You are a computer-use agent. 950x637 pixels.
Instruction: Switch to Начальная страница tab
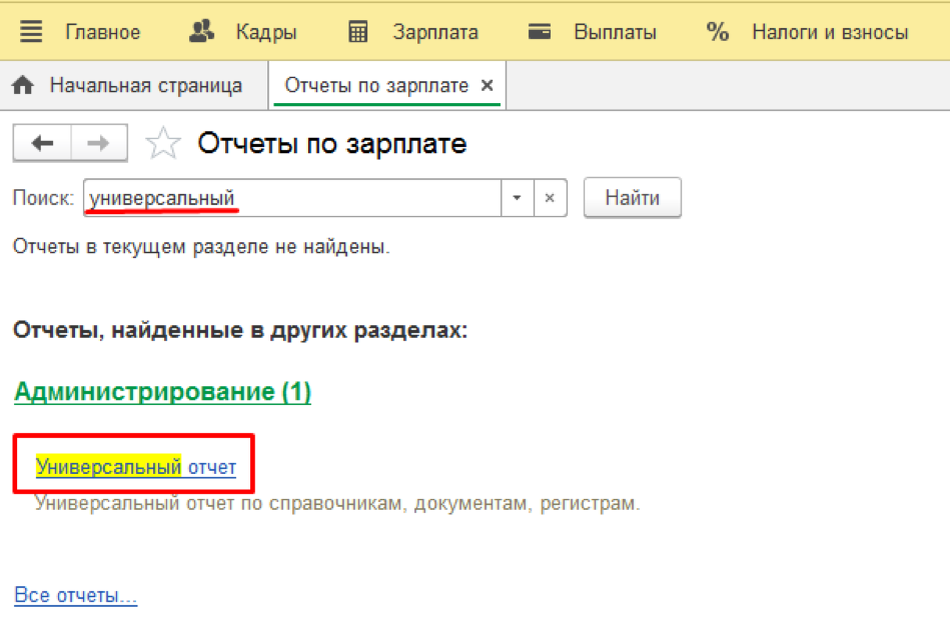point(146,85)
